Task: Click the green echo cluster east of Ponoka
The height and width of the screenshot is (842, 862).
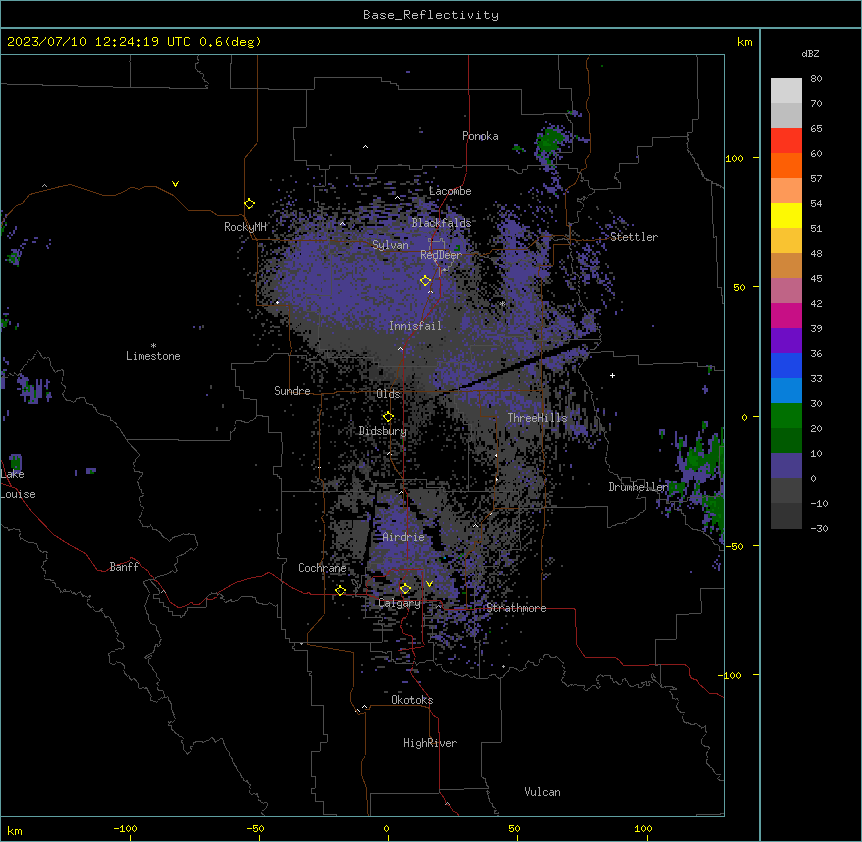Action: [x=550, y=141]
